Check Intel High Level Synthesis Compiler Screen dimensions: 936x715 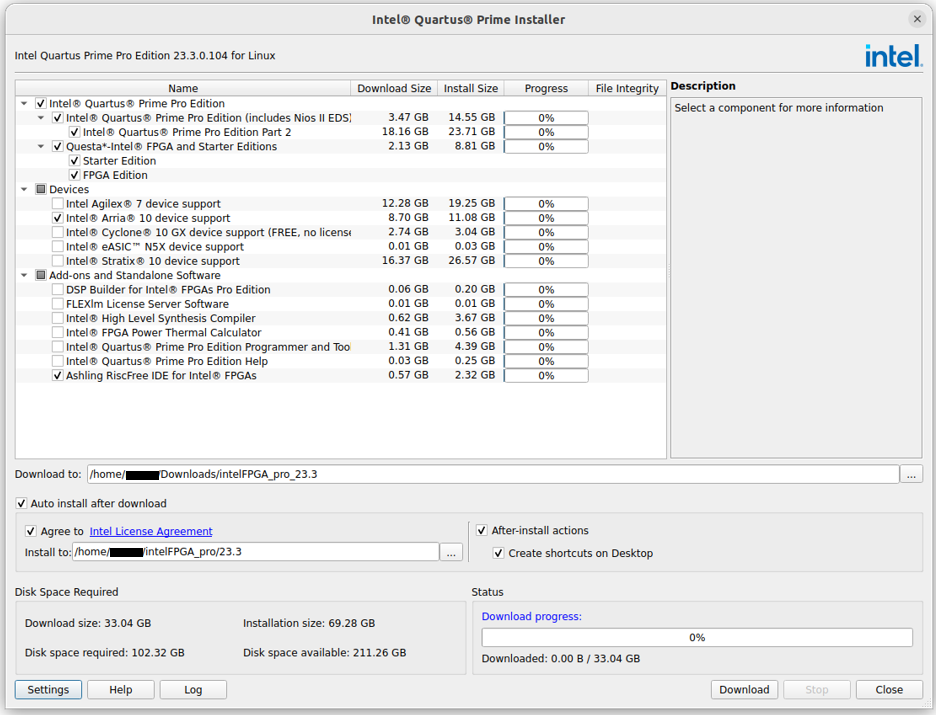click(57, 318)
